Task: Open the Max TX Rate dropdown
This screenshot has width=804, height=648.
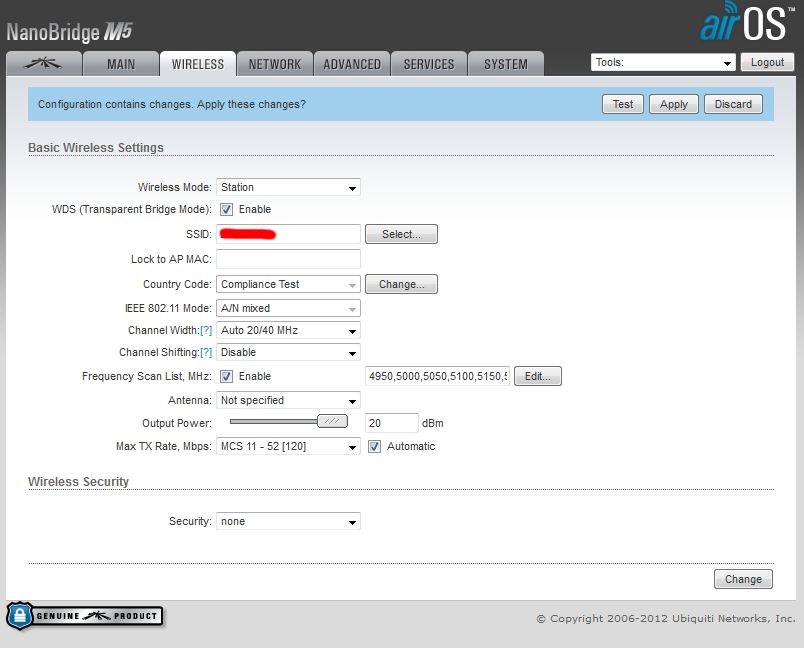Action: pos(288,447)
